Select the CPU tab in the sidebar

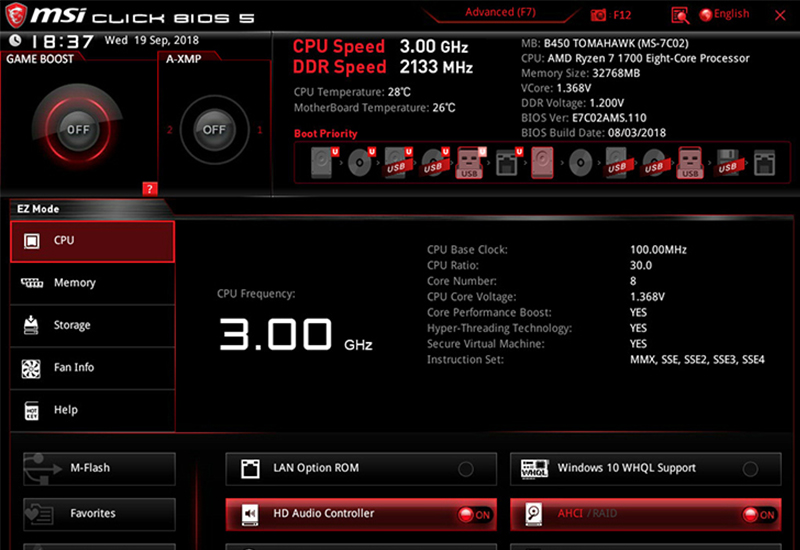pyautogui.click(x=92, y=241)
